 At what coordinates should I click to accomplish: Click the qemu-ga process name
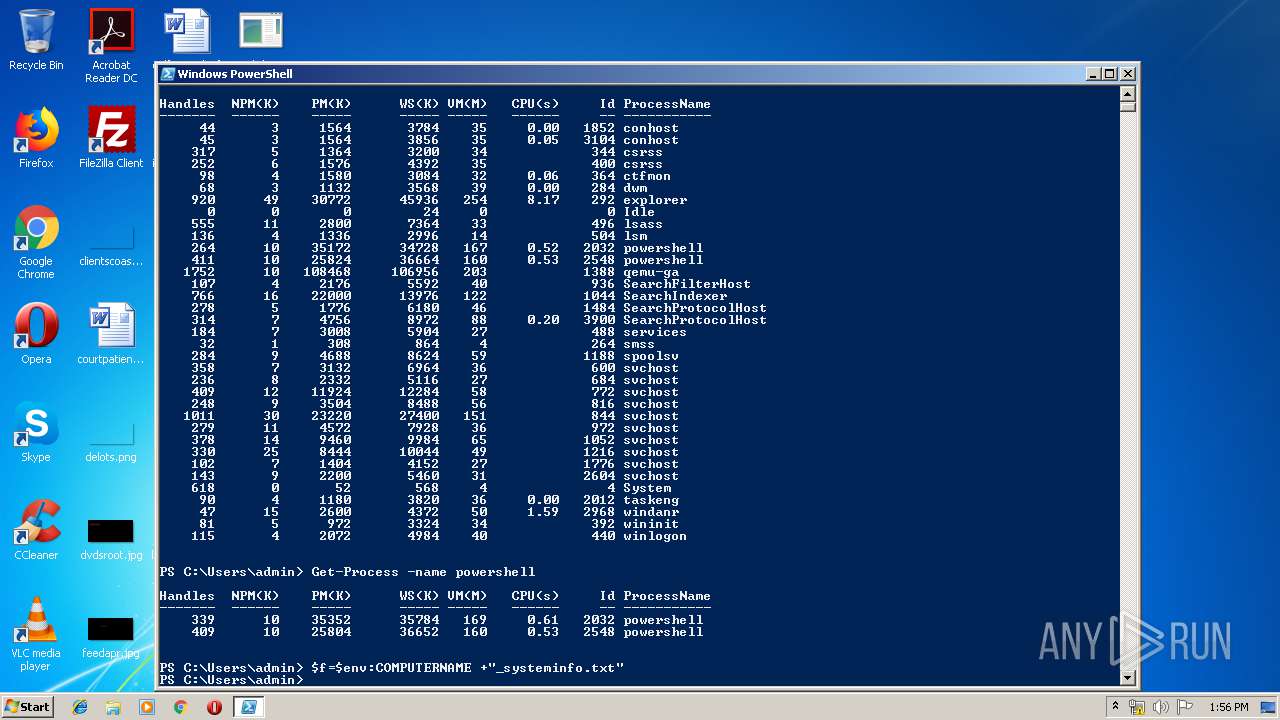(651, 272)
